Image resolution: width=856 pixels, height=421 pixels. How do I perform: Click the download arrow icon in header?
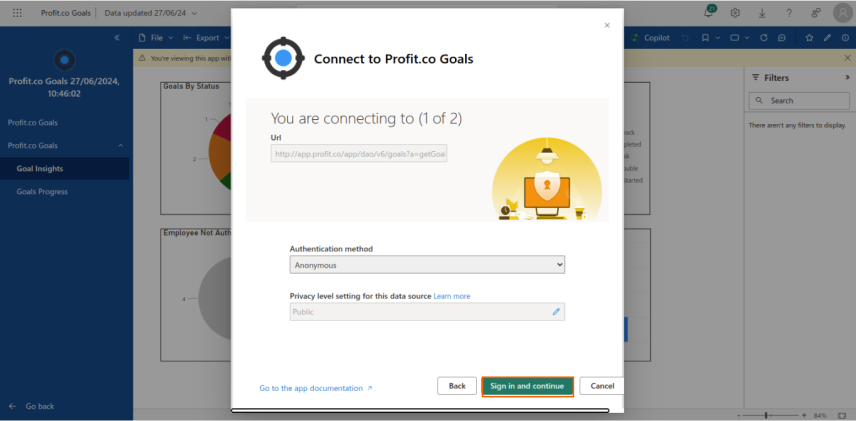point(762,13)
